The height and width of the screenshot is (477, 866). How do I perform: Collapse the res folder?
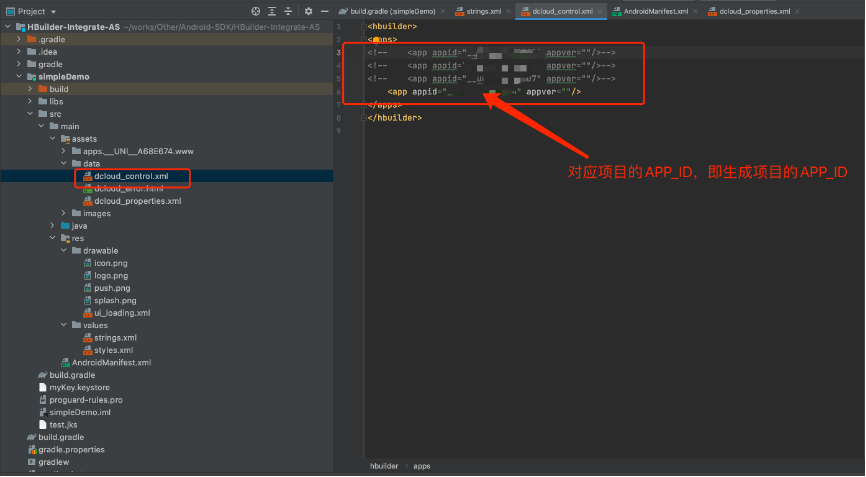pyautogui.click(x=52, y=238)
